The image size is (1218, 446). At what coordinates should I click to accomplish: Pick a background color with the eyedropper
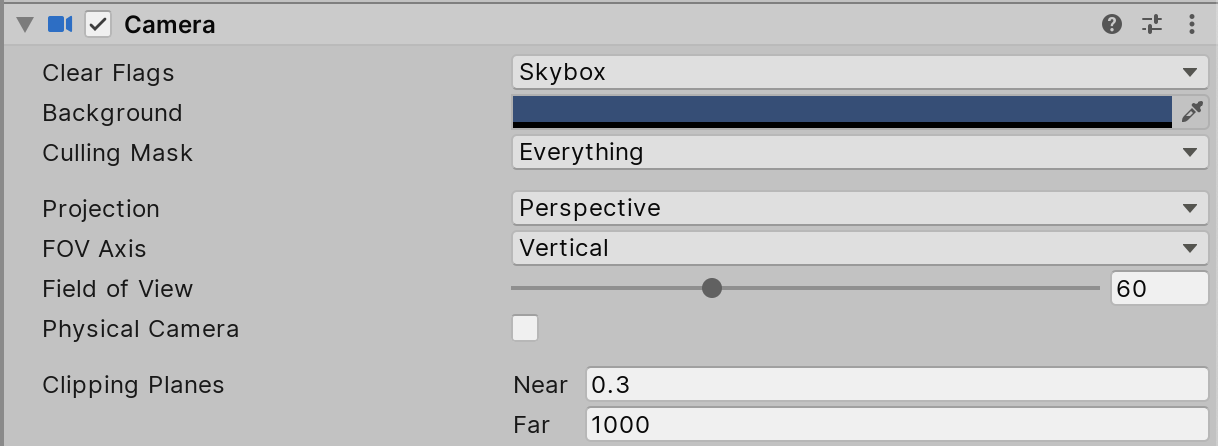1191,112
